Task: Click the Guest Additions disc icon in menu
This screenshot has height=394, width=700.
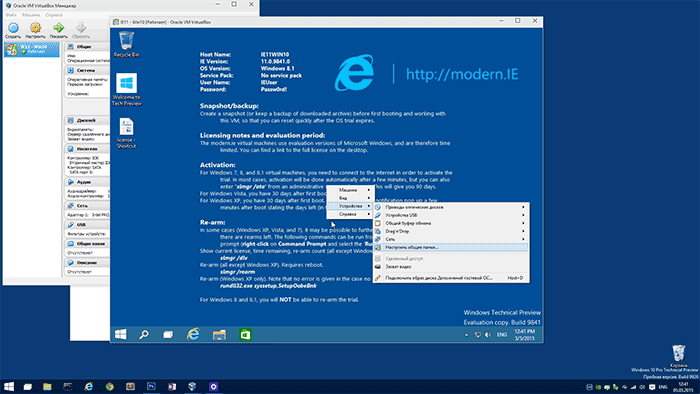Action: pos(378,278)
